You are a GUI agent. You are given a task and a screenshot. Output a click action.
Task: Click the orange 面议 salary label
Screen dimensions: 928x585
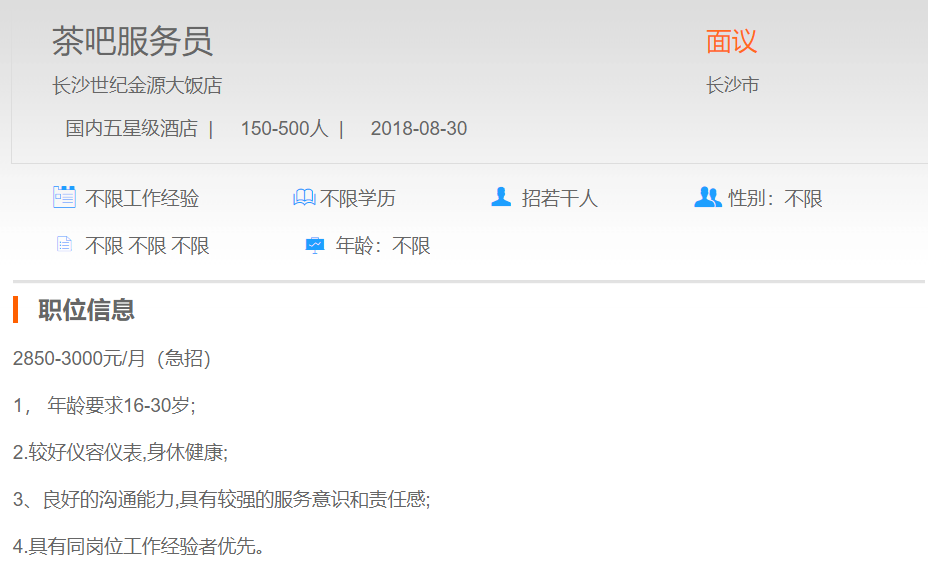coord(731,41)
